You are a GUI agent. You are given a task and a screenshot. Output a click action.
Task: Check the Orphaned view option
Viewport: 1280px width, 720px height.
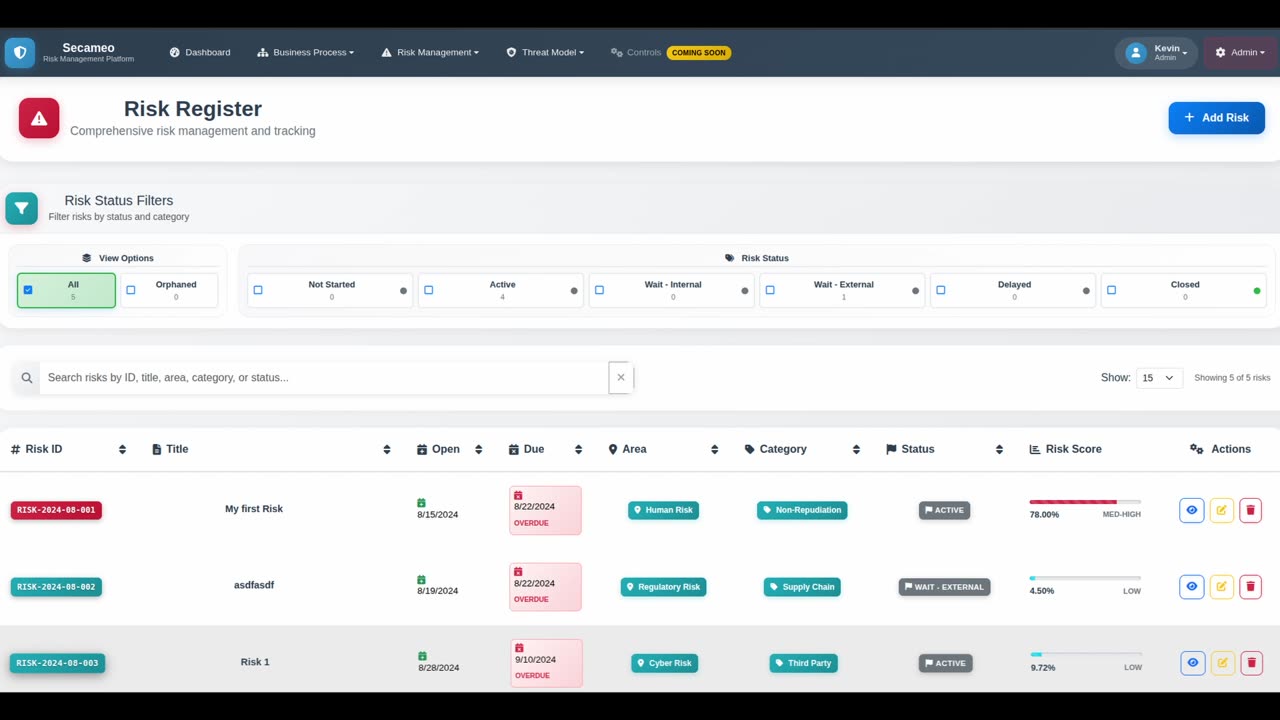pos(131,290)
